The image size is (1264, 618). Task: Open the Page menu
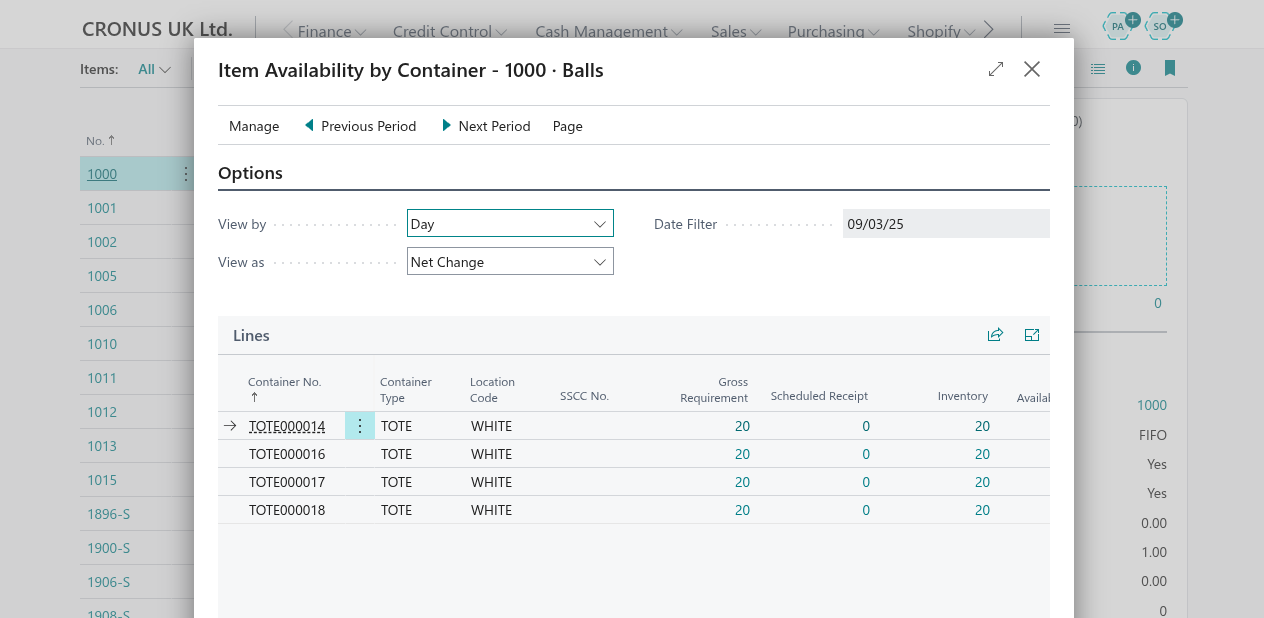(567, 126)
